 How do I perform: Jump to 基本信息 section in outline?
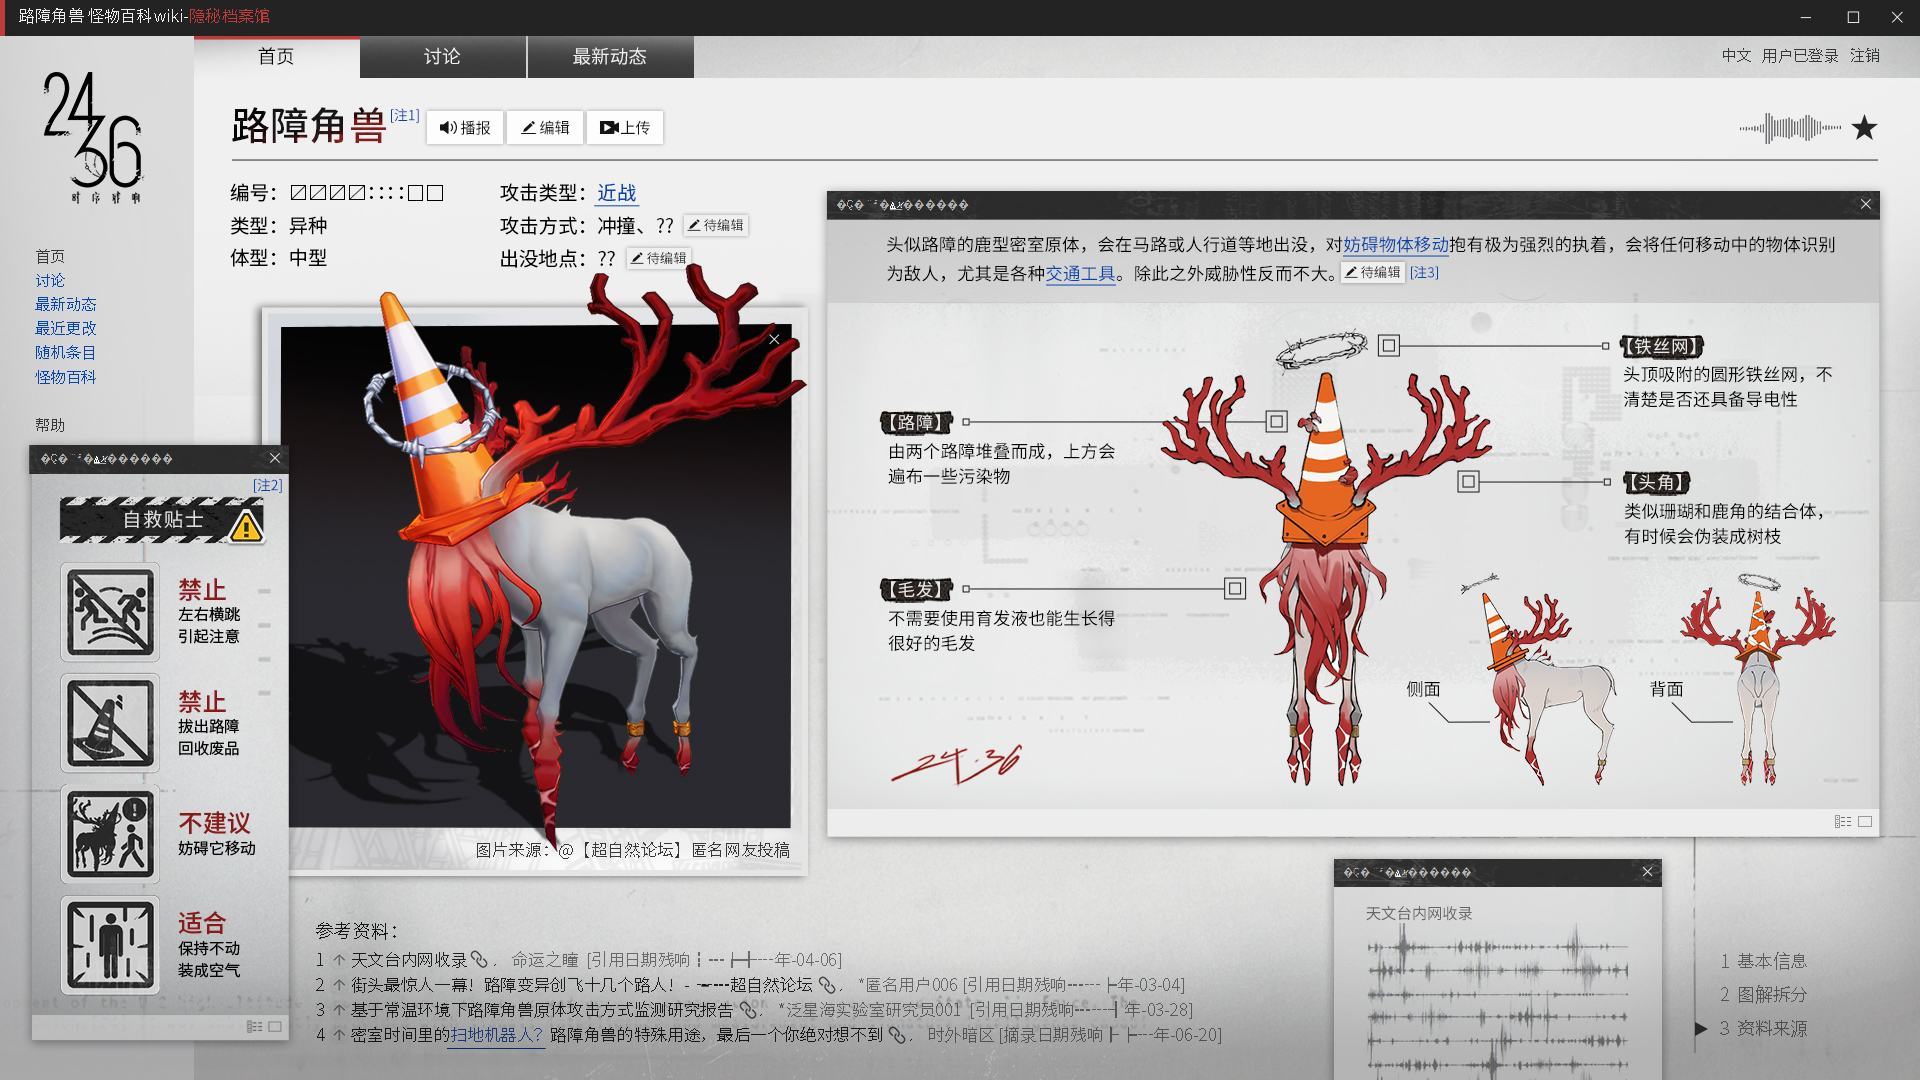pos(1763,961)
